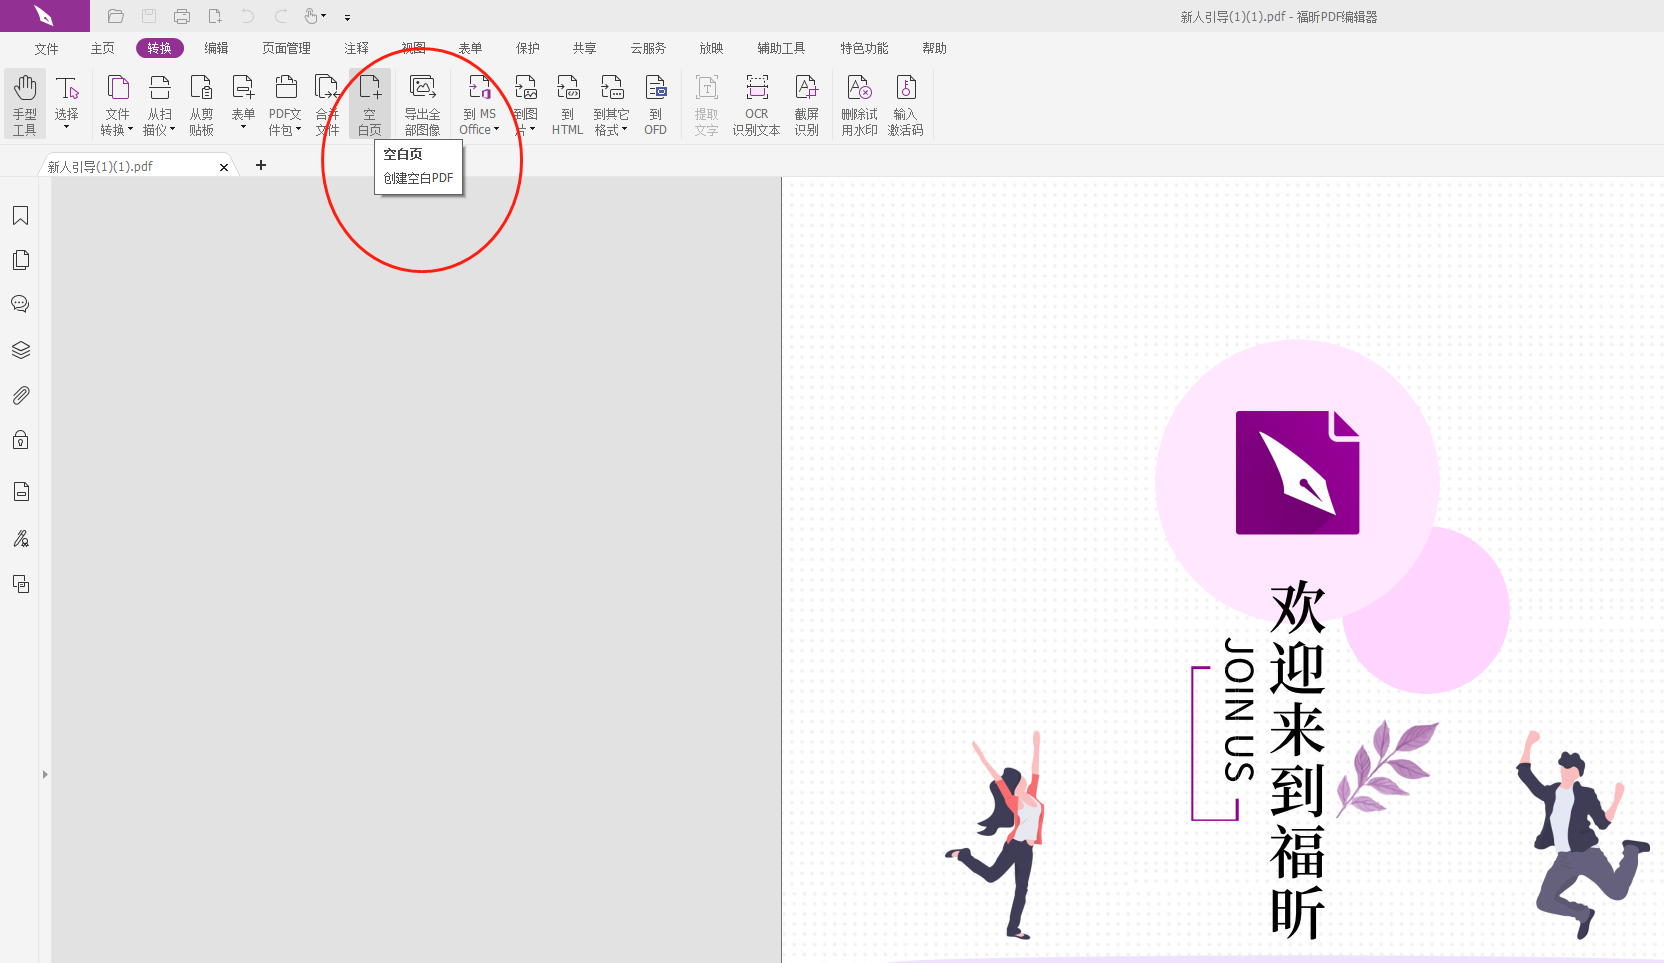Image resolution: width=1664 pixels, height=963 pixels.
Task: Click the horizontal scrollbar at bottom
Action: [400, 955]
